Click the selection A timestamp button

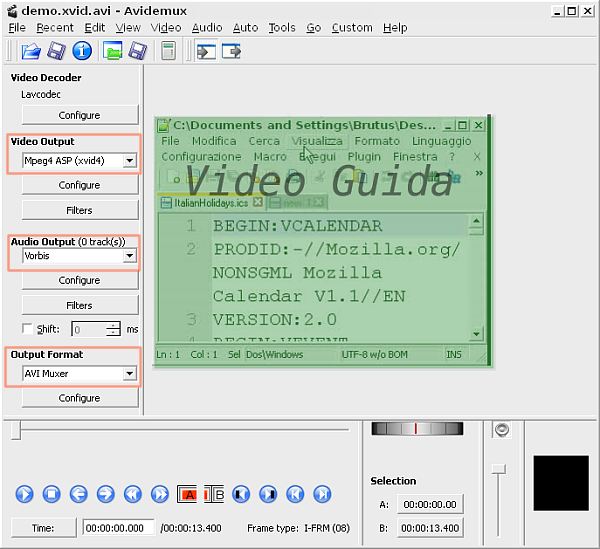pos(428,505)
